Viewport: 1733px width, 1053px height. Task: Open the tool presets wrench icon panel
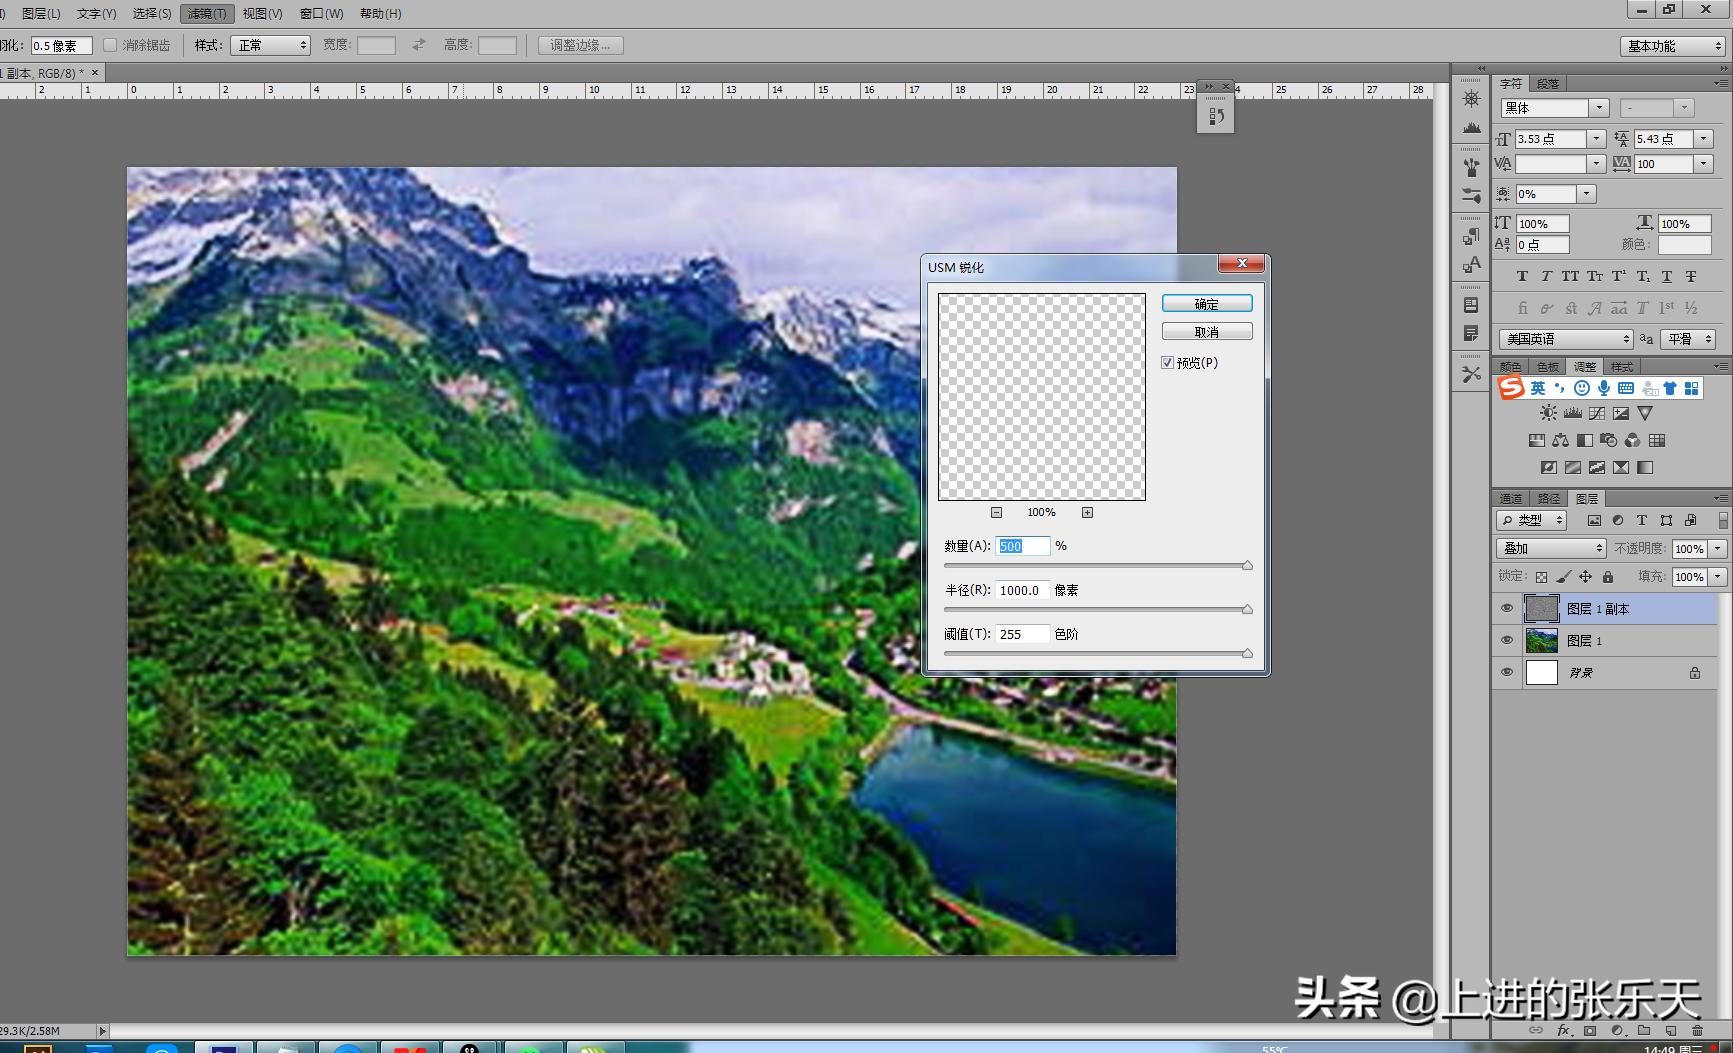click(1471, 374)
